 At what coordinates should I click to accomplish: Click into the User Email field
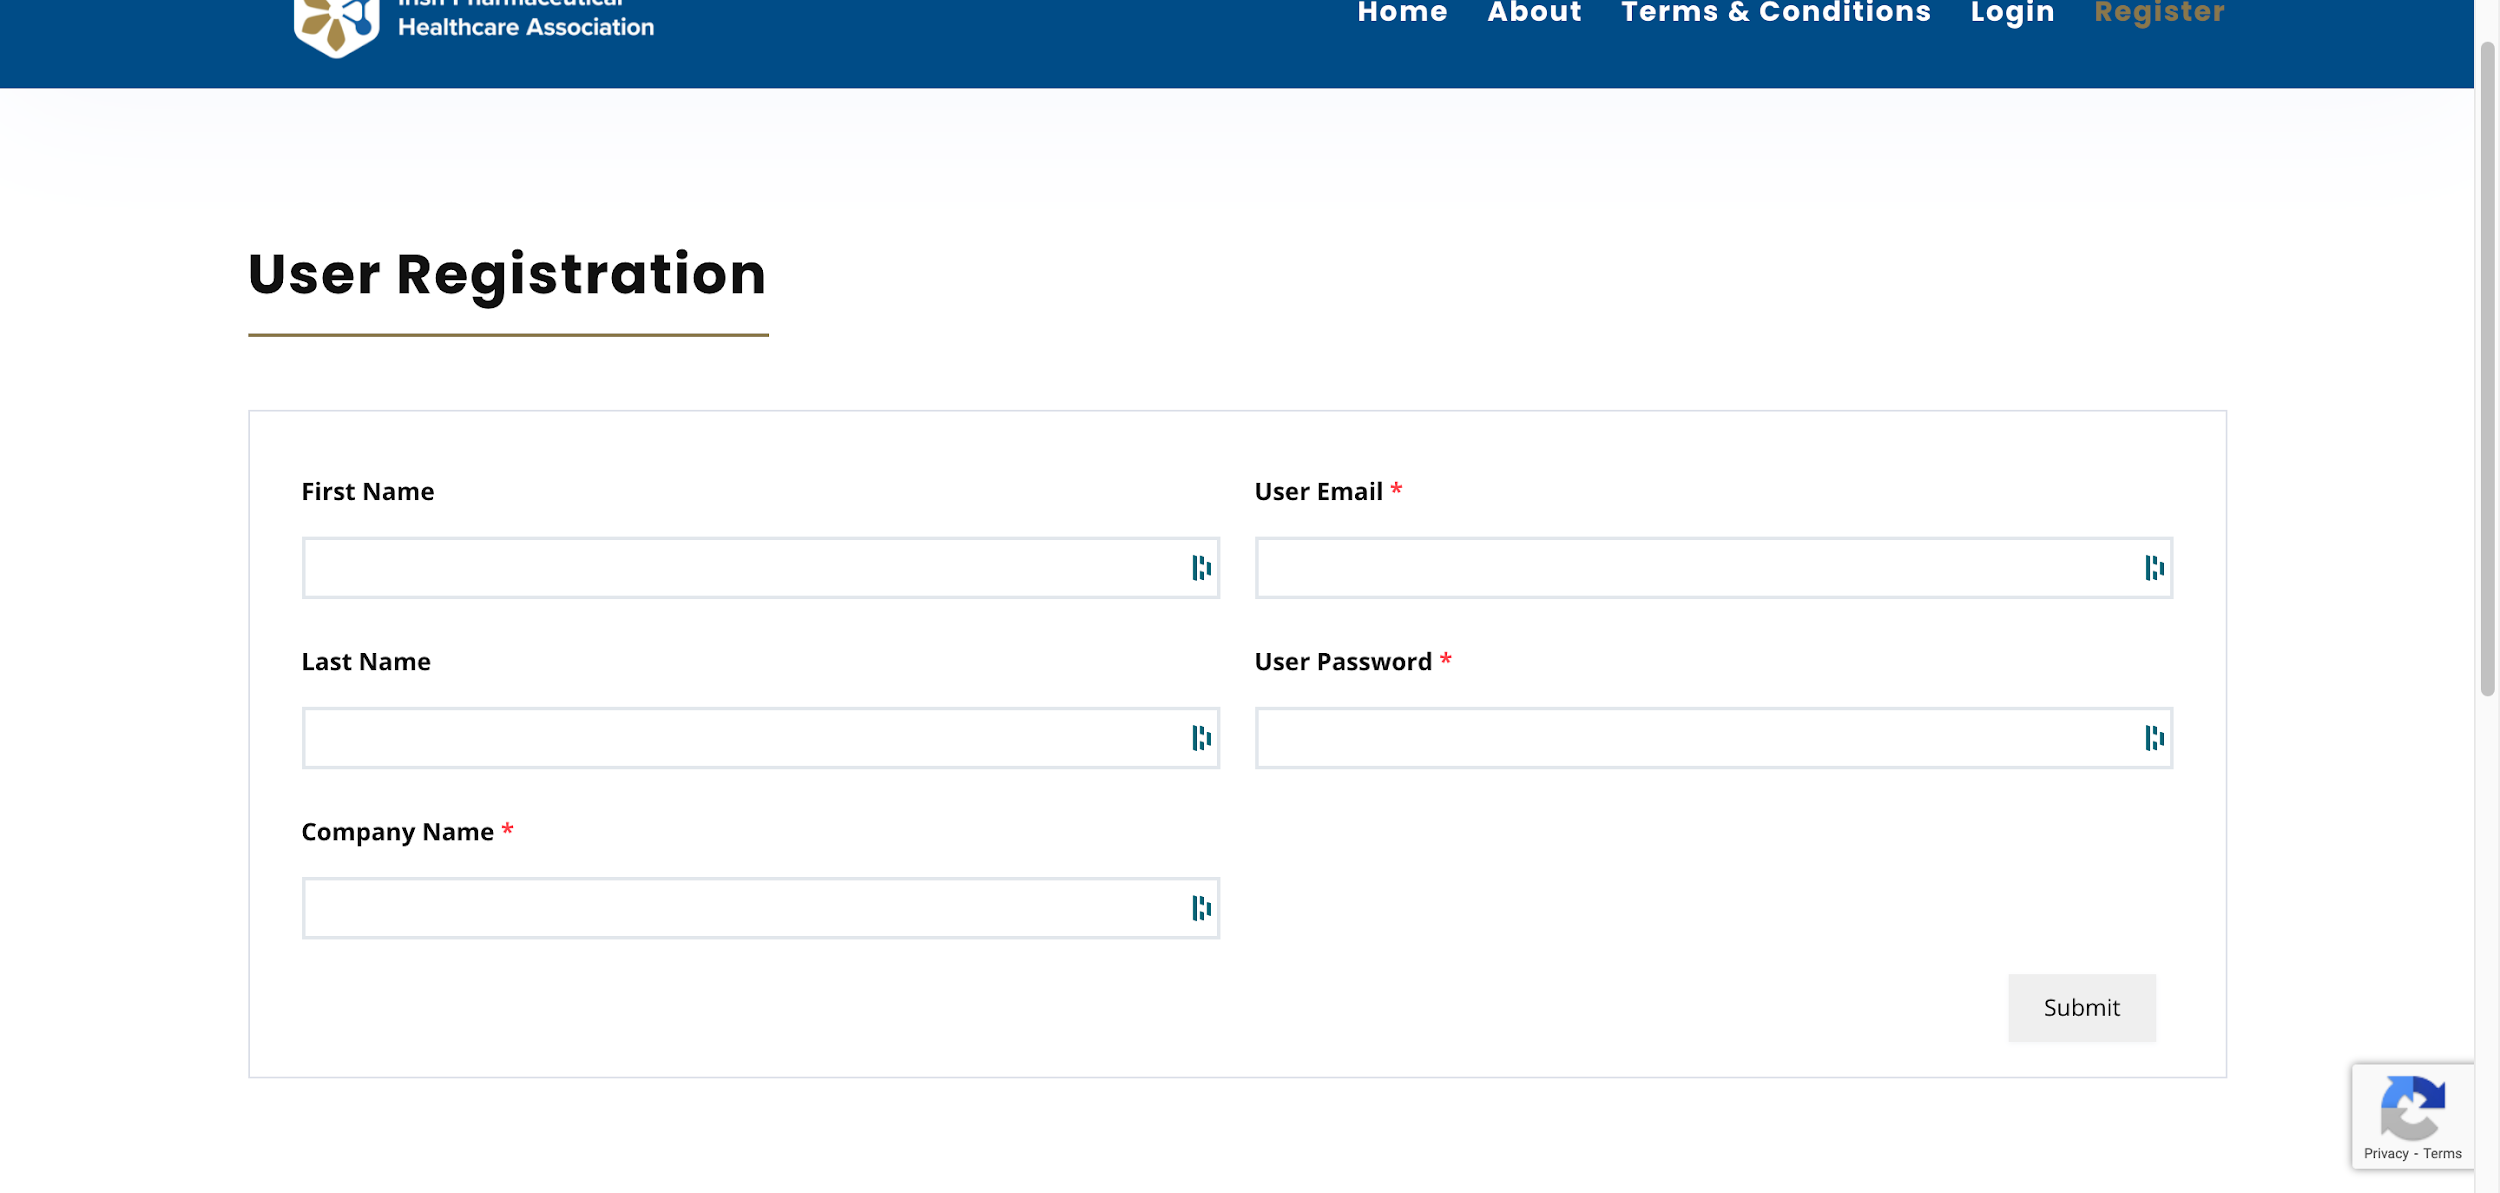[x=1695, y=568]
